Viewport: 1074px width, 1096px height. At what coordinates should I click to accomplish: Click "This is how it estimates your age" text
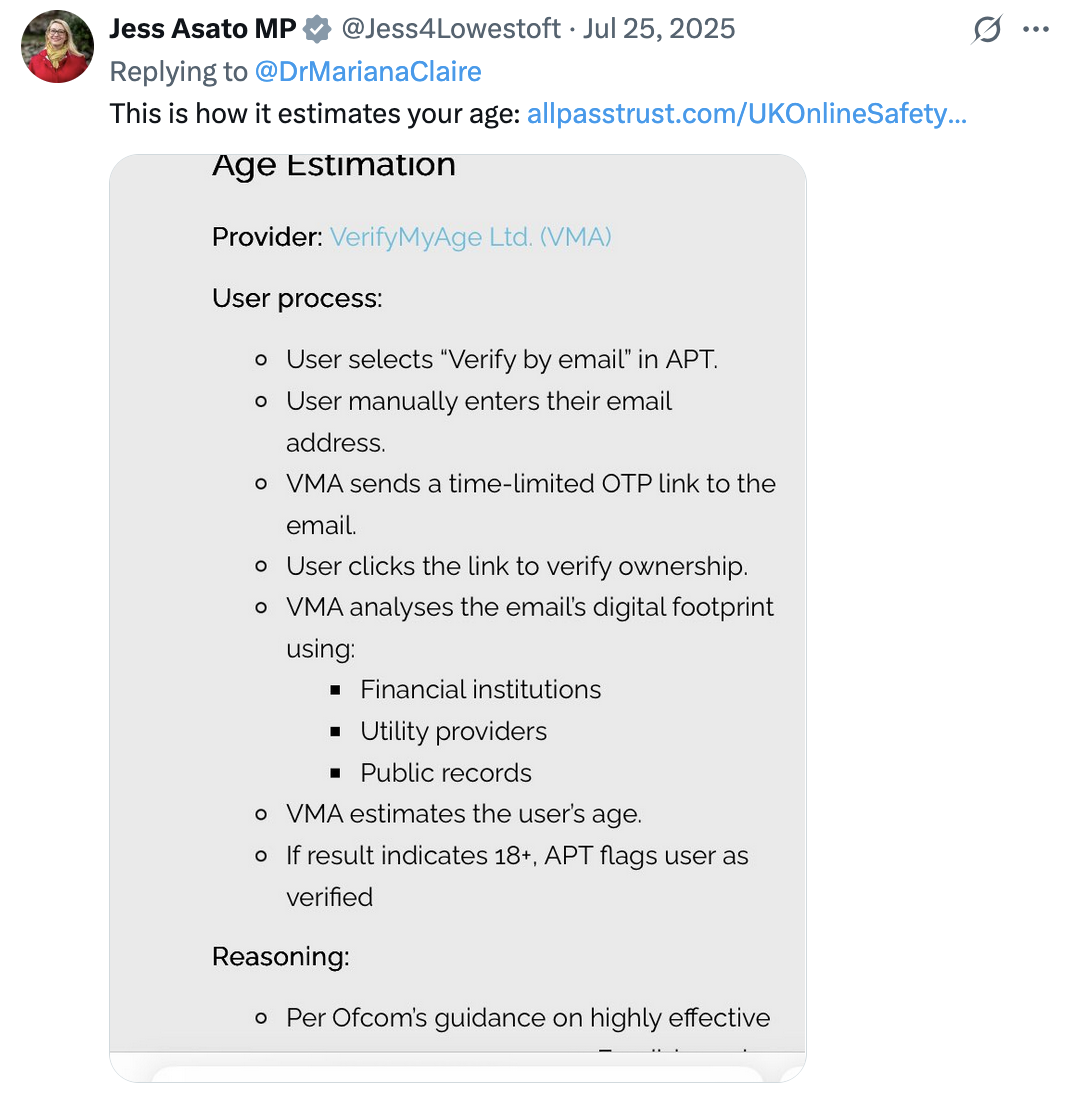pyautogui.click(x=315, y=114)
